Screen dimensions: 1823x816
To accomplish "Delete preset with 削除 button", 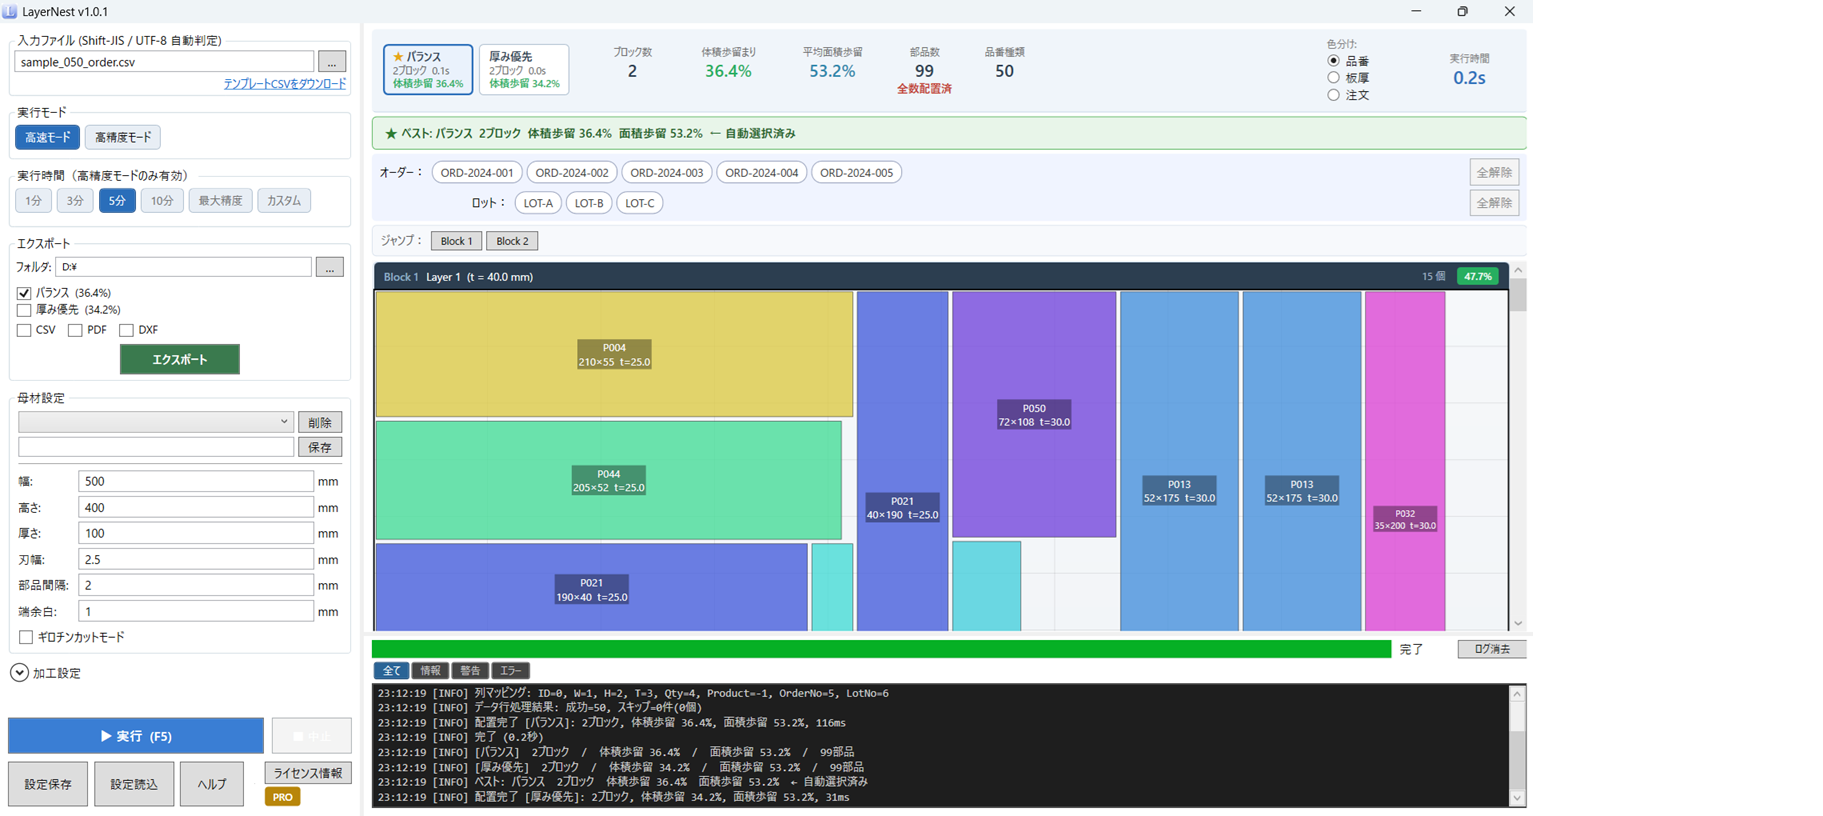I will [x=320, y=422].
